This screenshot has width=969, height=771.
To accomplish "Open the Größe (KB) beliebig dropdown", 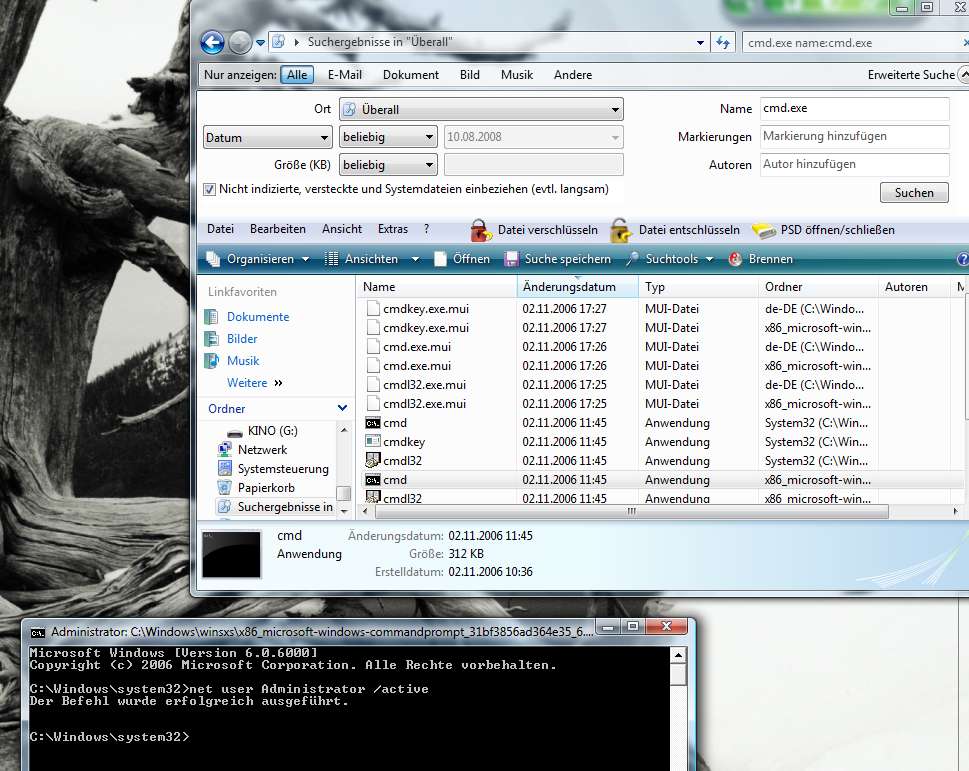I will (x=388, y=165).
